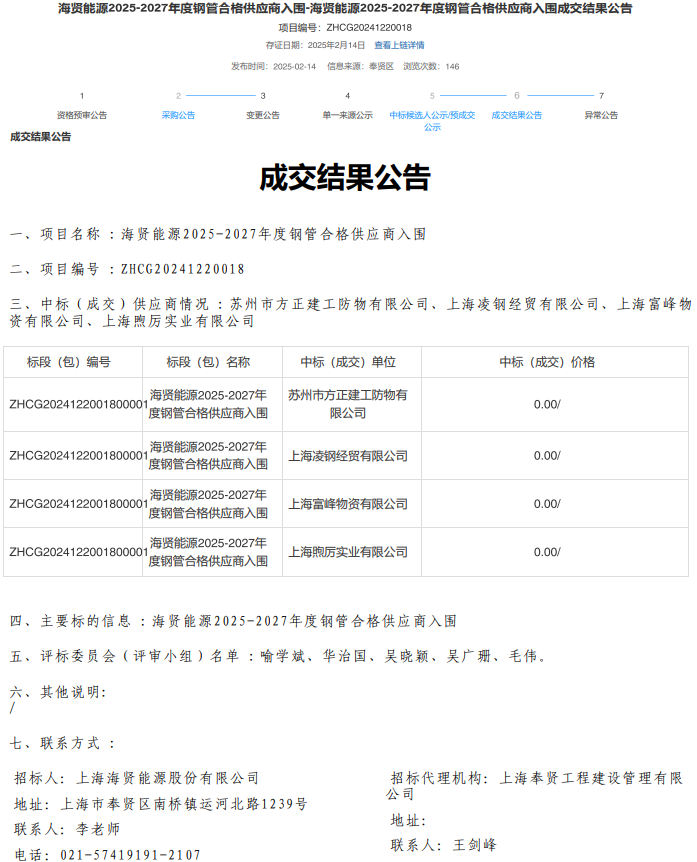Select 苏州市方正建工防物有限公司 table cell
The image size is (697, 862).
(x=347, y=404)
